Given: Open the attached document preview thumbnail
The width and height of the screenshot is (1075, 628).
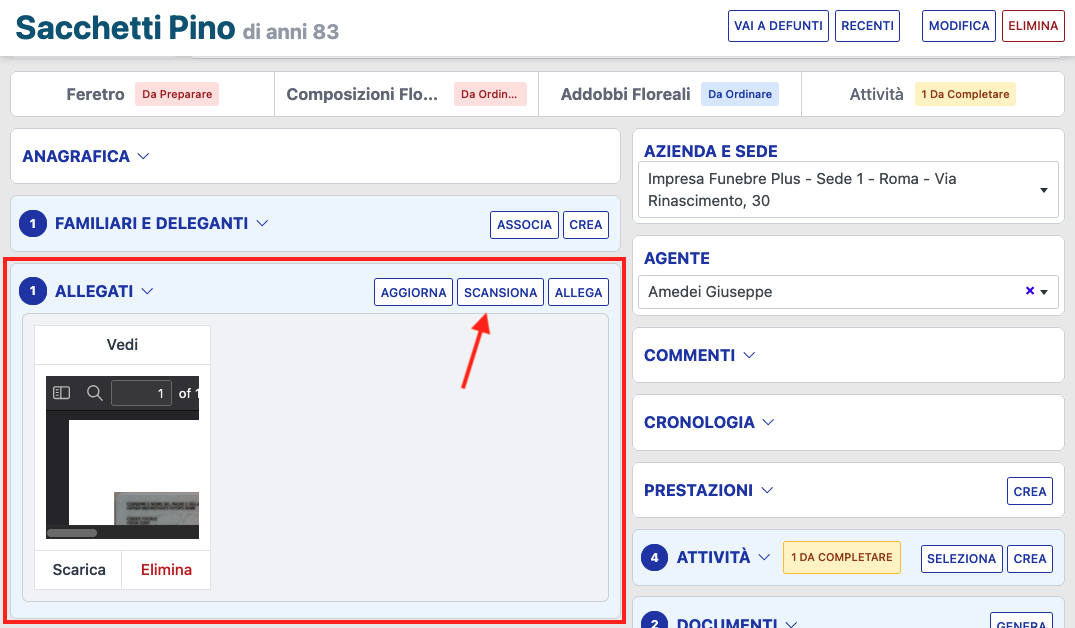Looking at the screenshot, I should pyautogui.click(x=122, y=458).
